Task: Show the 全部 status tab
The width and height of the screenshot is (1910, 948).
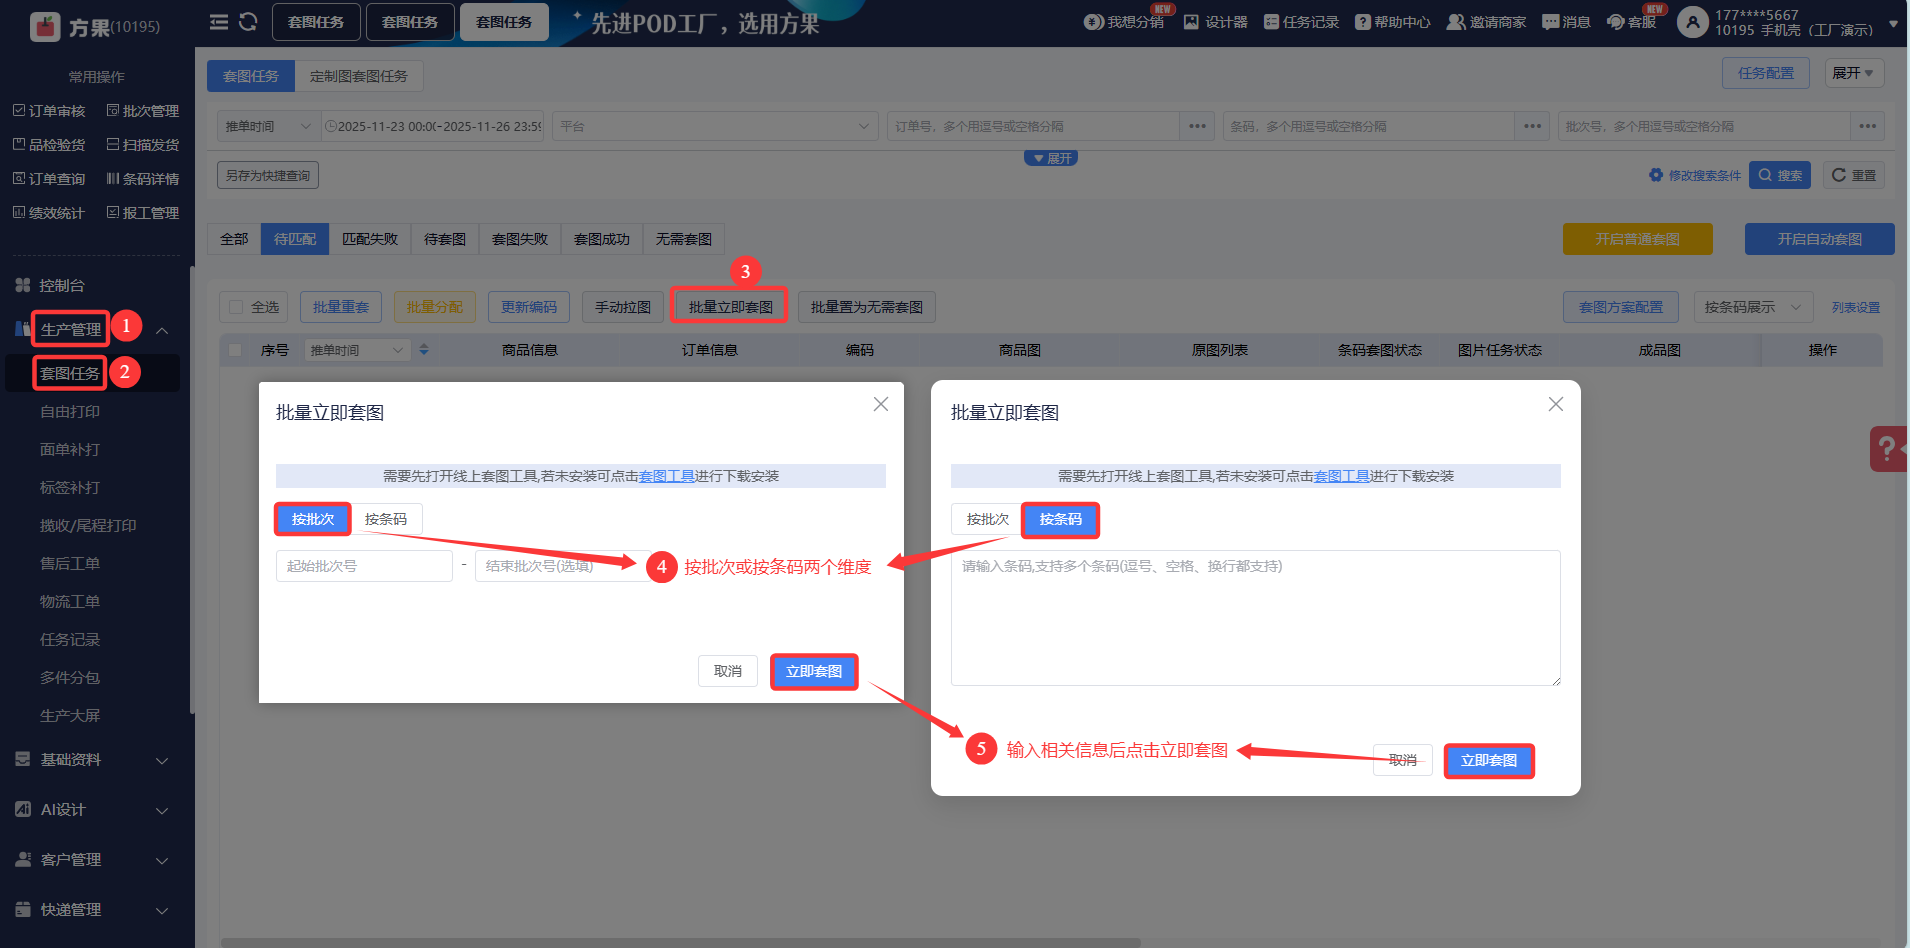Action: point(234,239)
